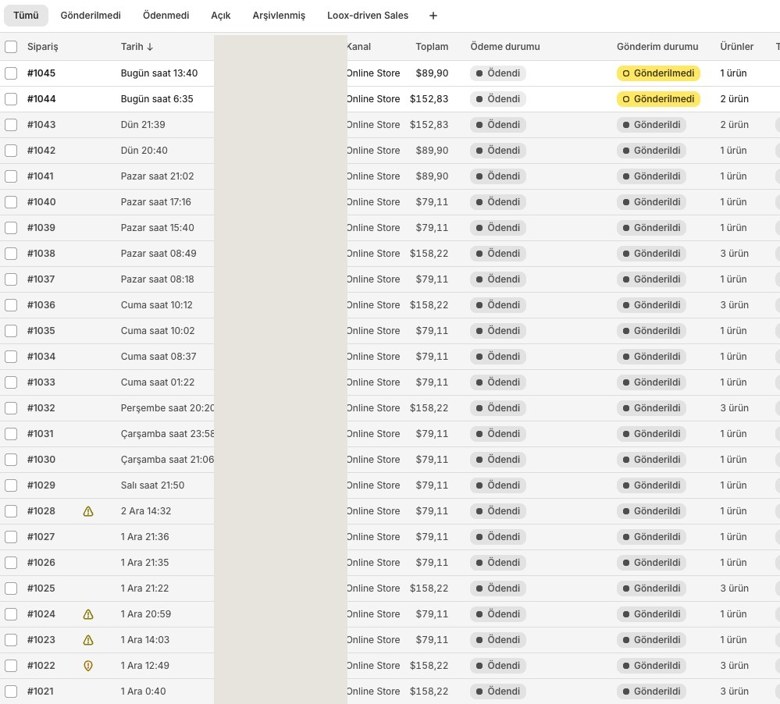This screenshot has width=780, height=704.
Task: Tick checkbox of order #1043
Action: coord(11,125)
